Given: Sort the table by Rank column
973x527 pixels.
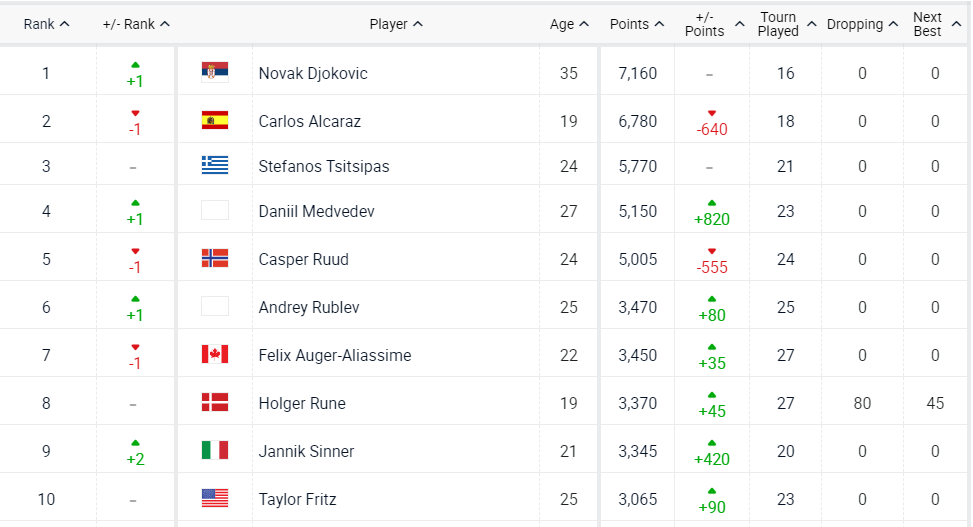Looking at the screenshot, I should pos(46,24).
